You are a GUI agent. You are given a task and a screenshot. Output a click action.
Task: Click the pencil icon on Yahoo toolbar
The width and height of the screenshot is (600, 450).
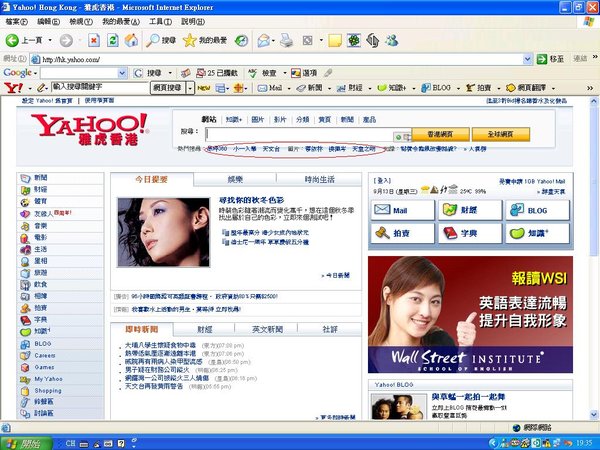pyautogui.click(x=41, y=88)
